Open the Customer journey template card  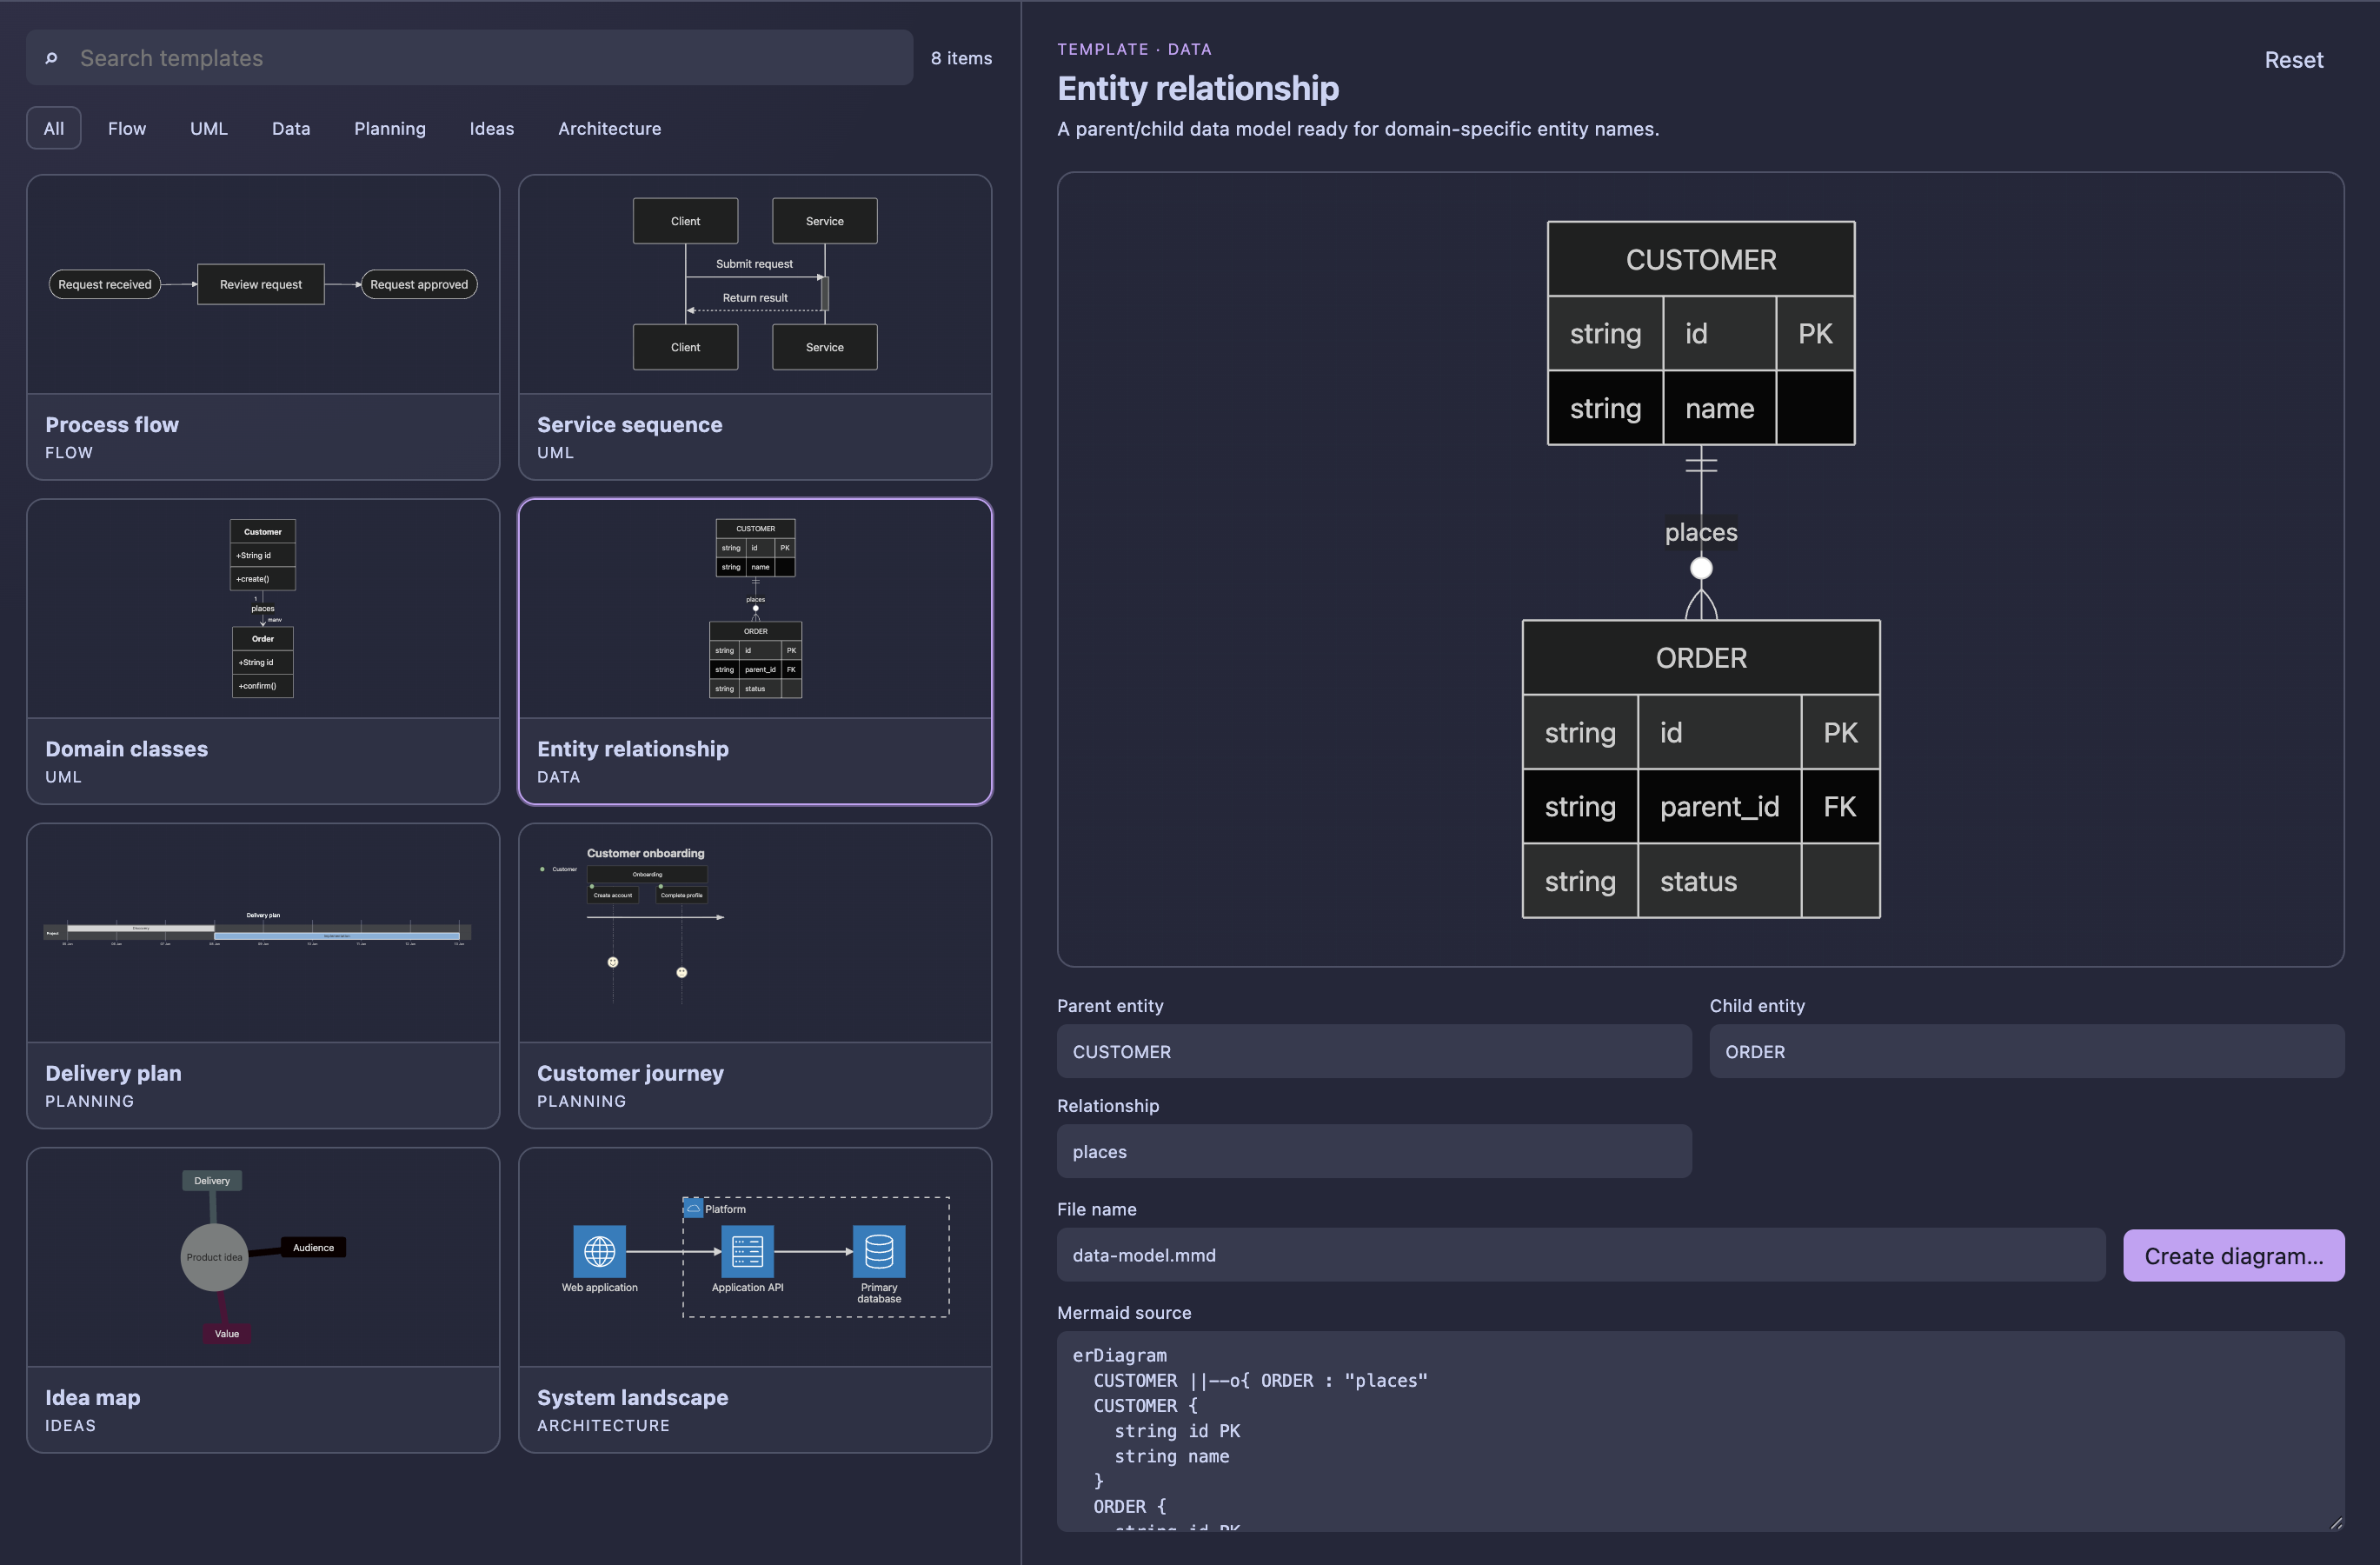tap(755, 975)
